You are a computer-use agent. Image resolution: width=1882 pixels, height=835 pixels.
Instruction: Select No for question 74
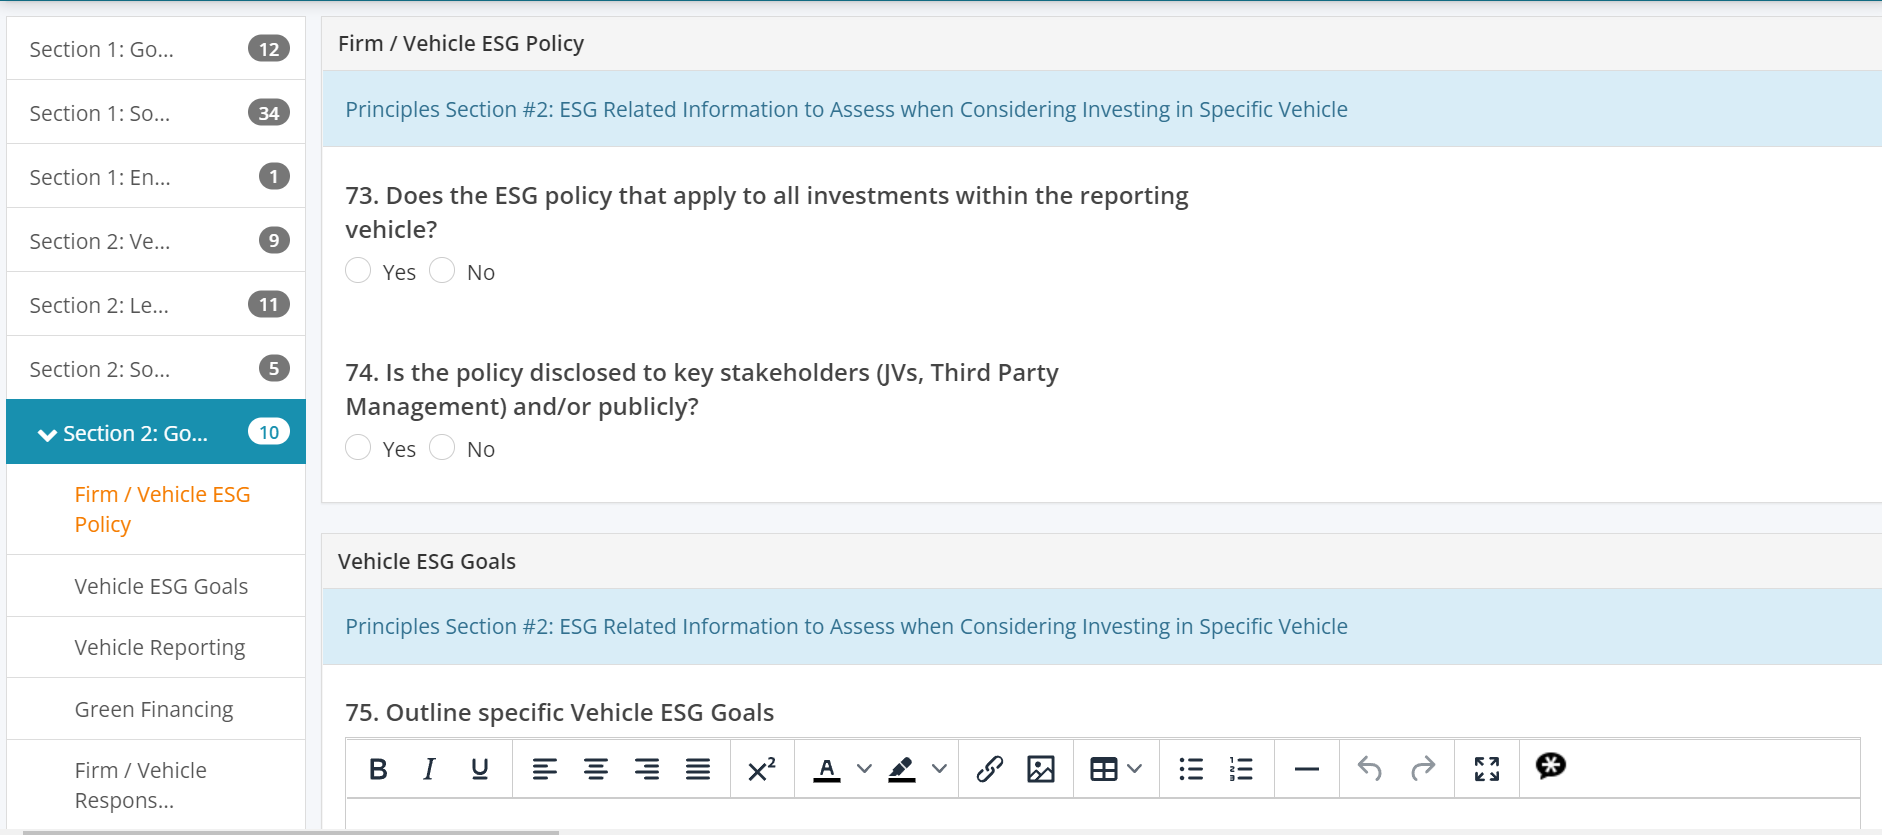click(x=442, y=447)
